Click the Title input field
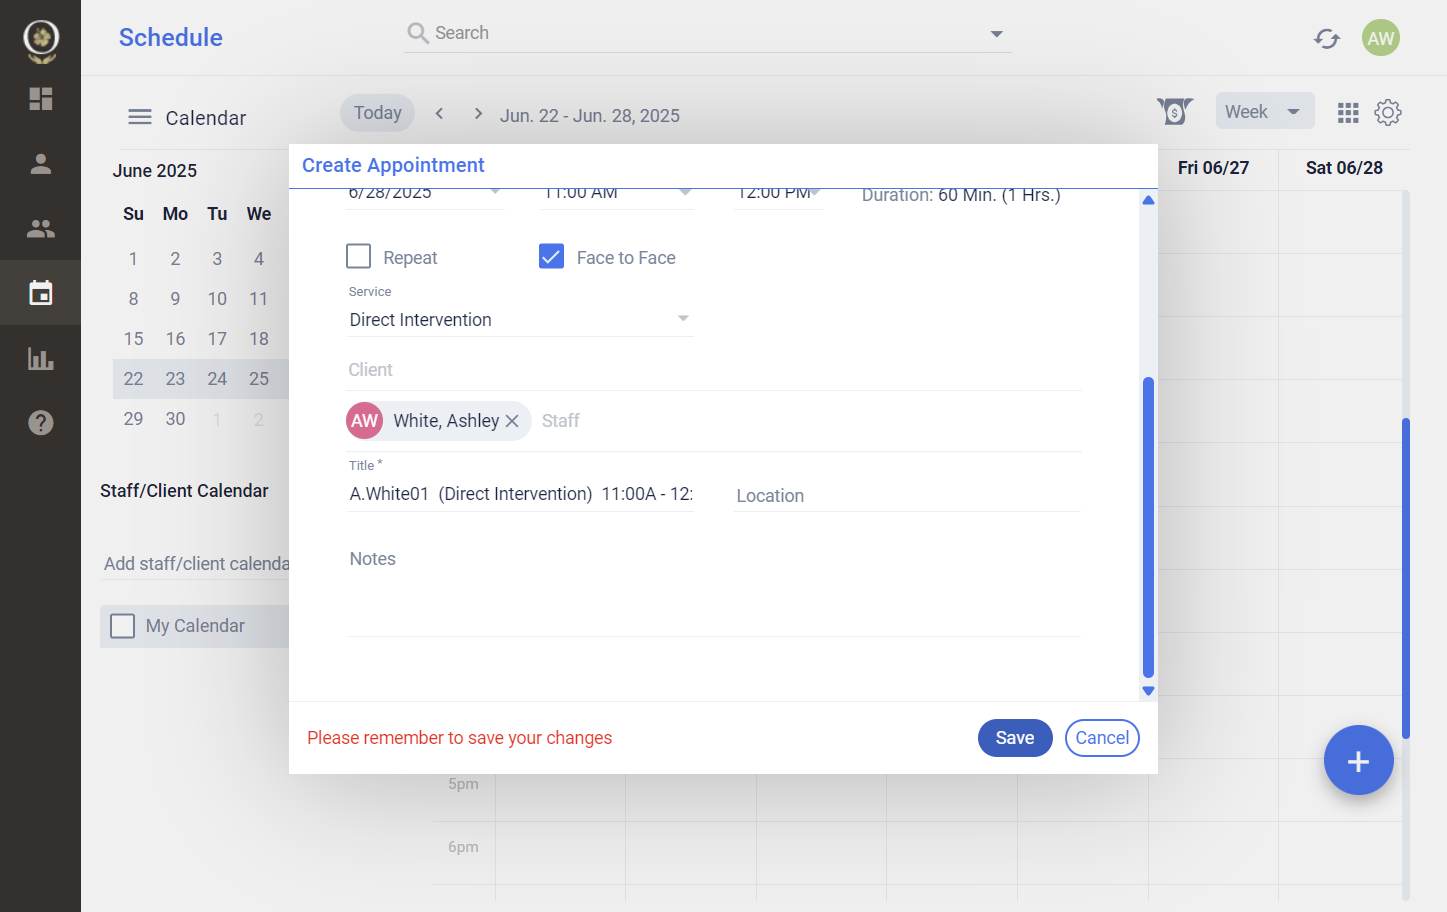Viewport: 1447px width, 912px height. point(520,494)
